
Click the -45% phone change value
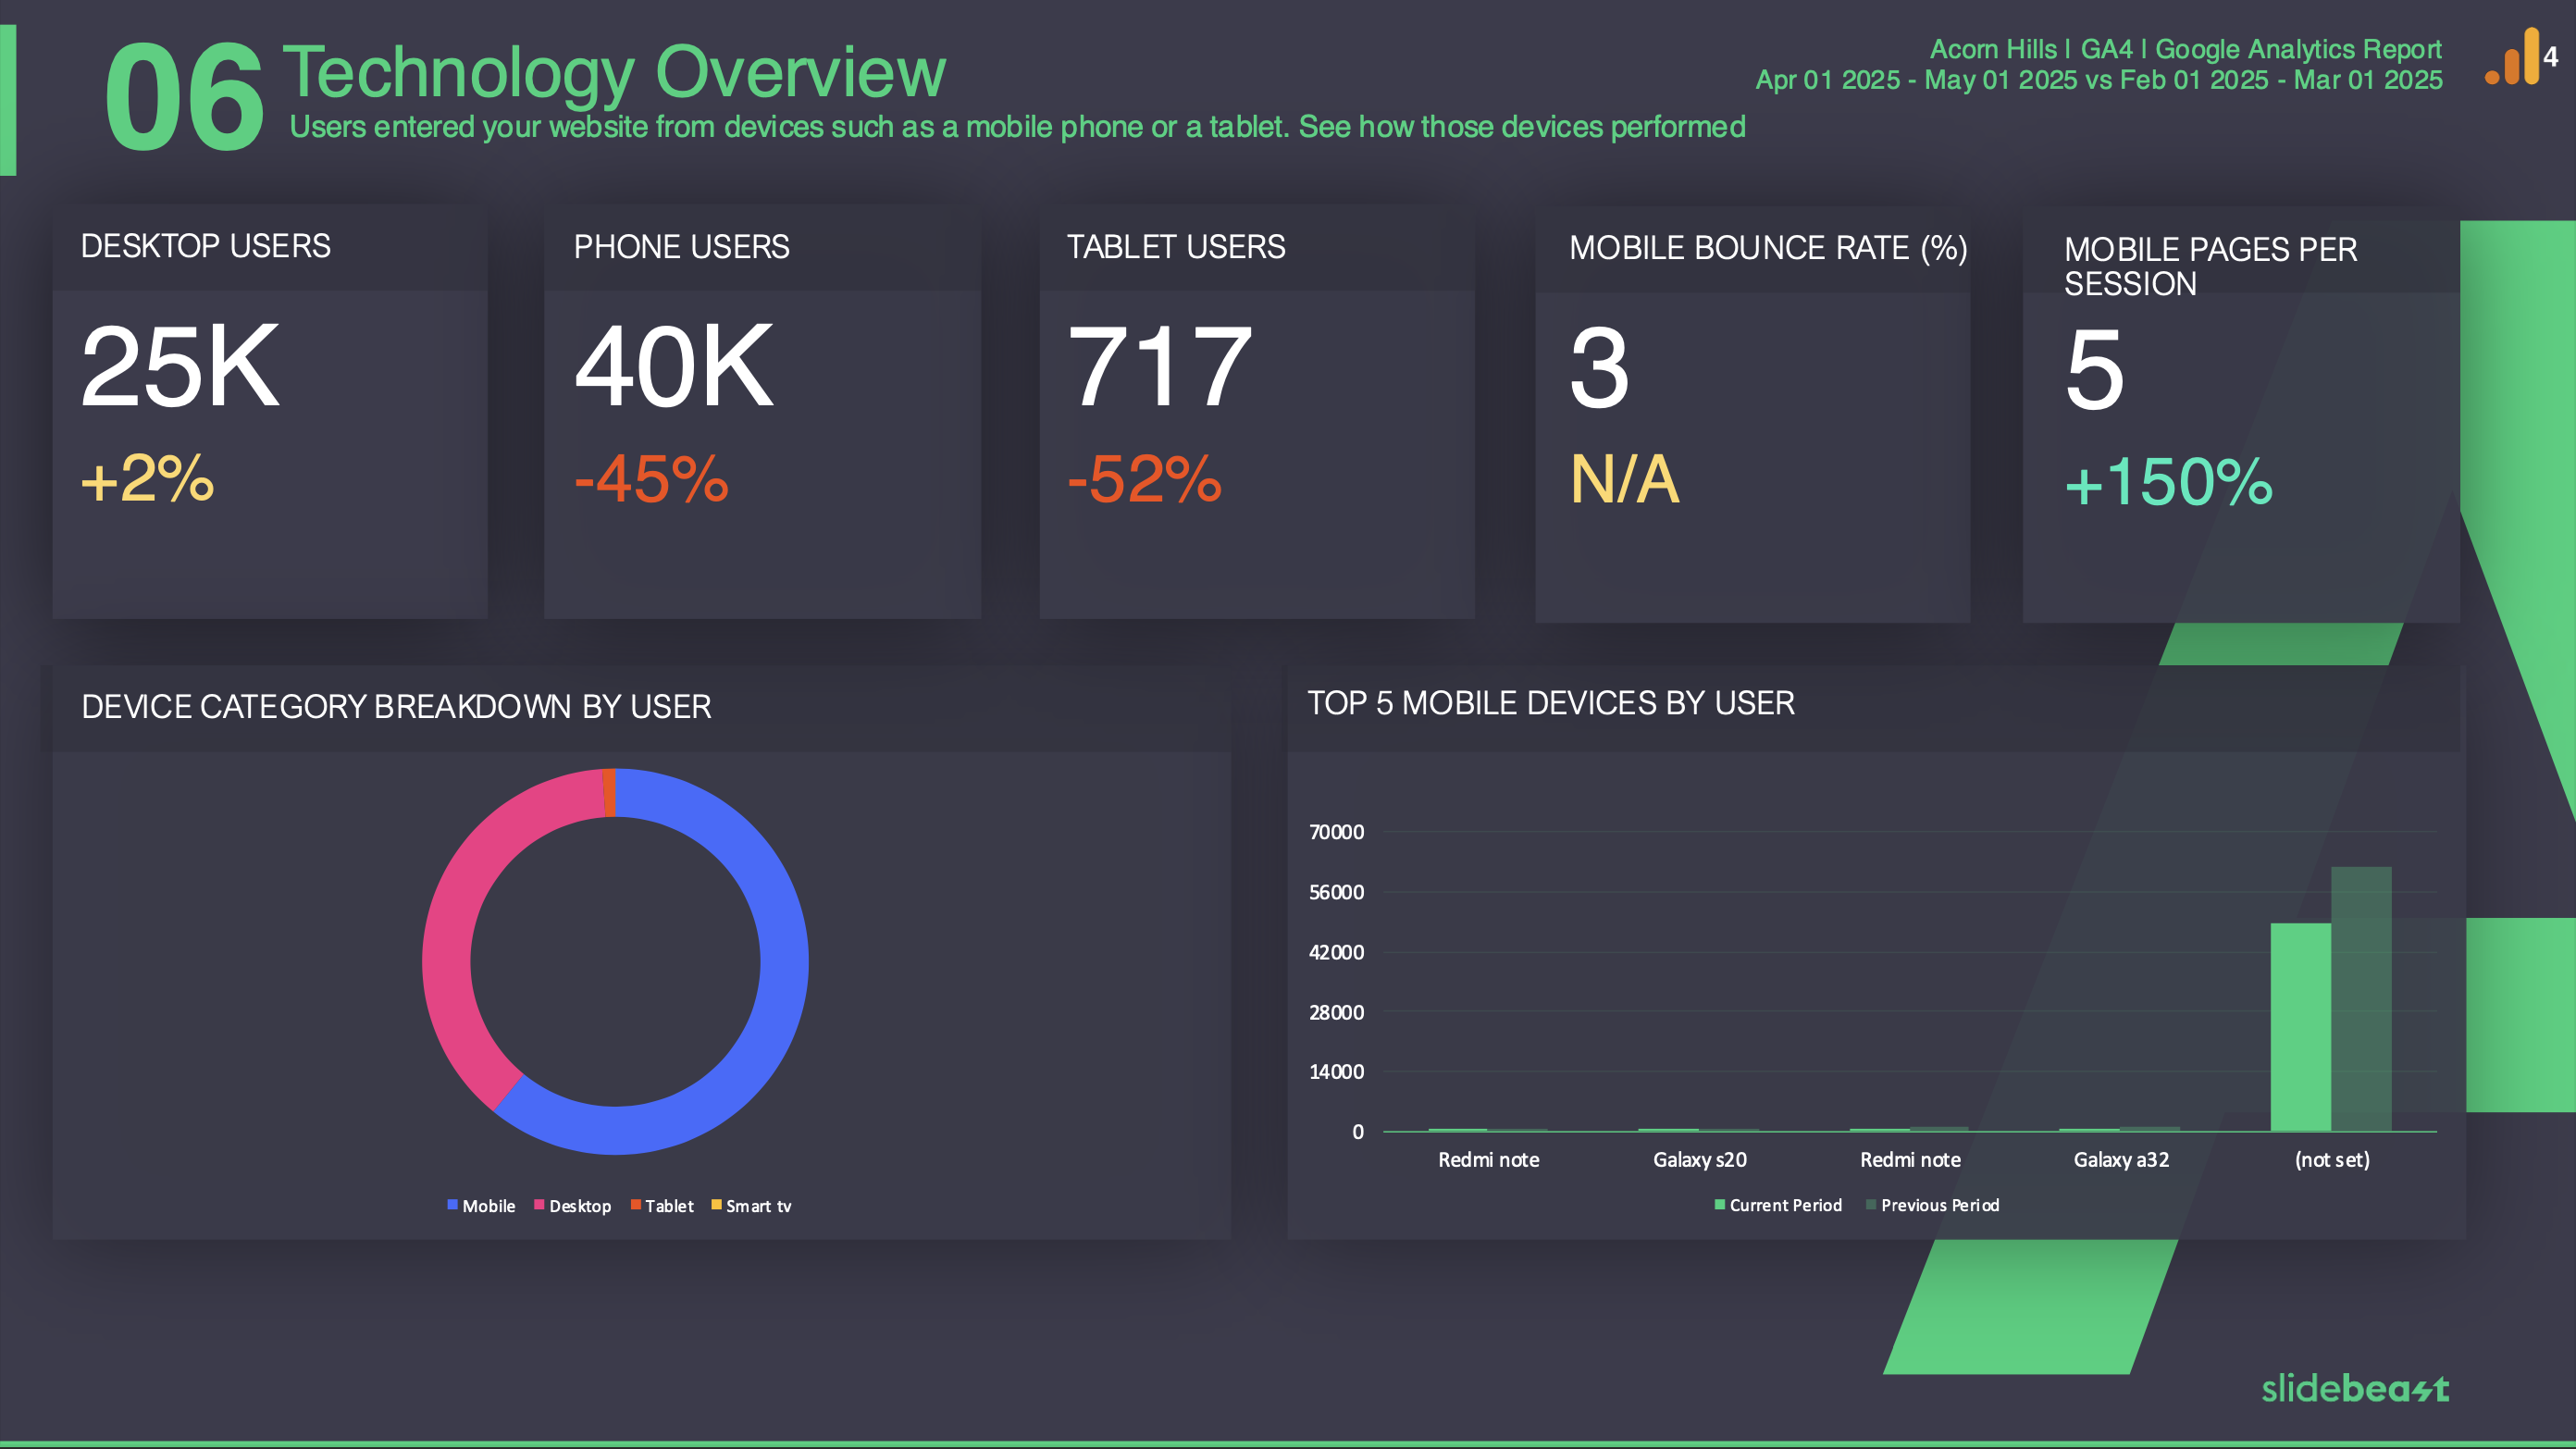click(x=651, y=479)
